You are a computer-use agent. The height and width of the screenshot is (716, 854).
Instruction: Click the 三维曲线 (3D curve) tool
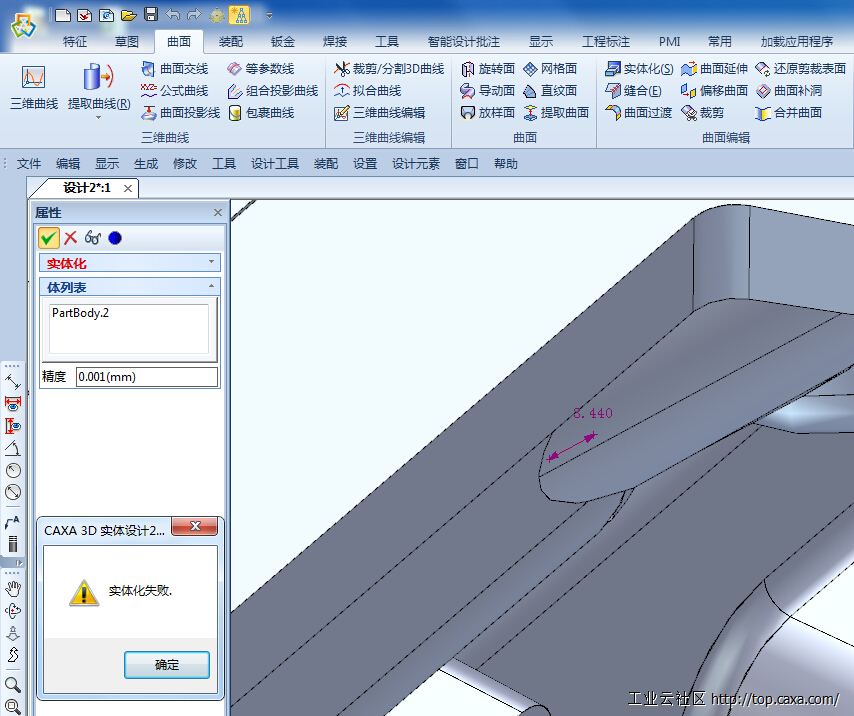(x=33, y=85)
